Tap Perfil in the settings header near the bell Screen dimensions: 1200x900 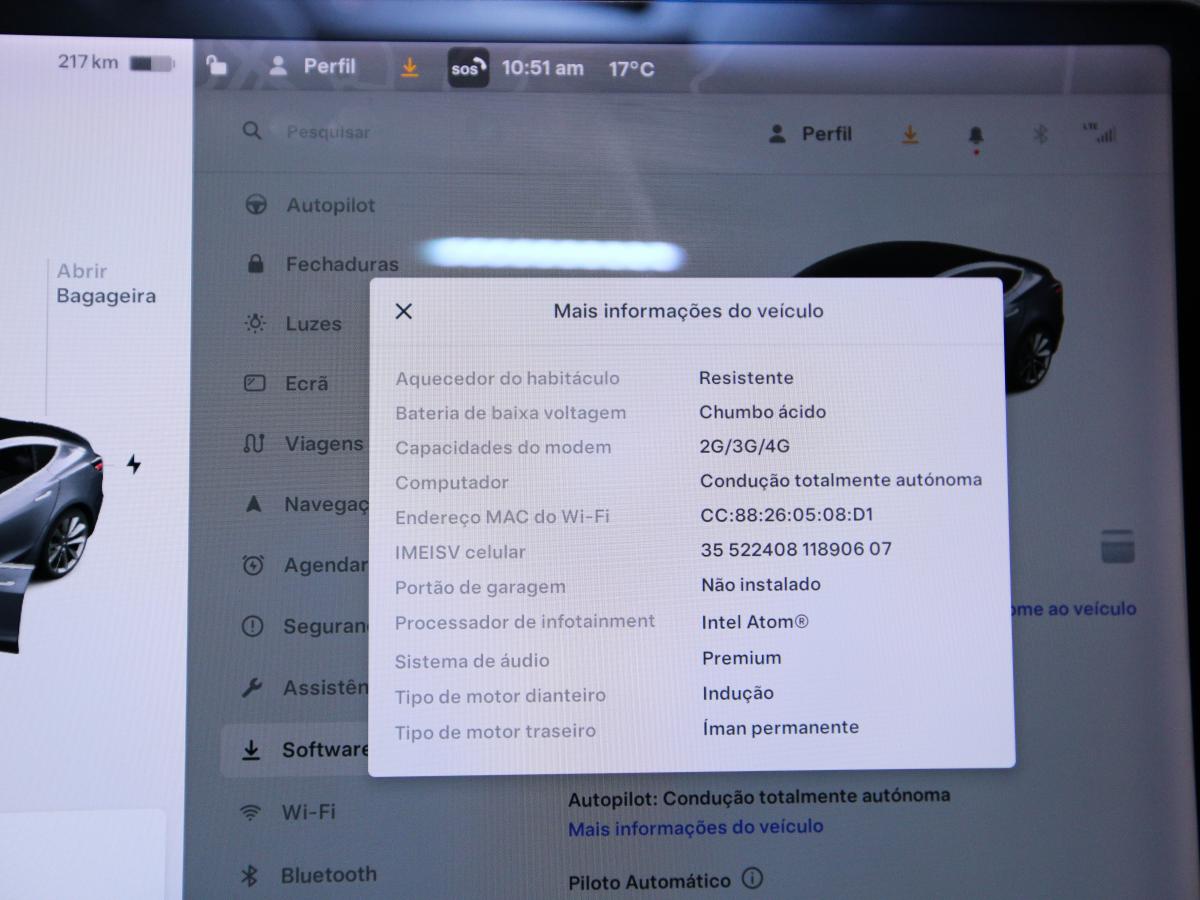[x=811, y=134]
